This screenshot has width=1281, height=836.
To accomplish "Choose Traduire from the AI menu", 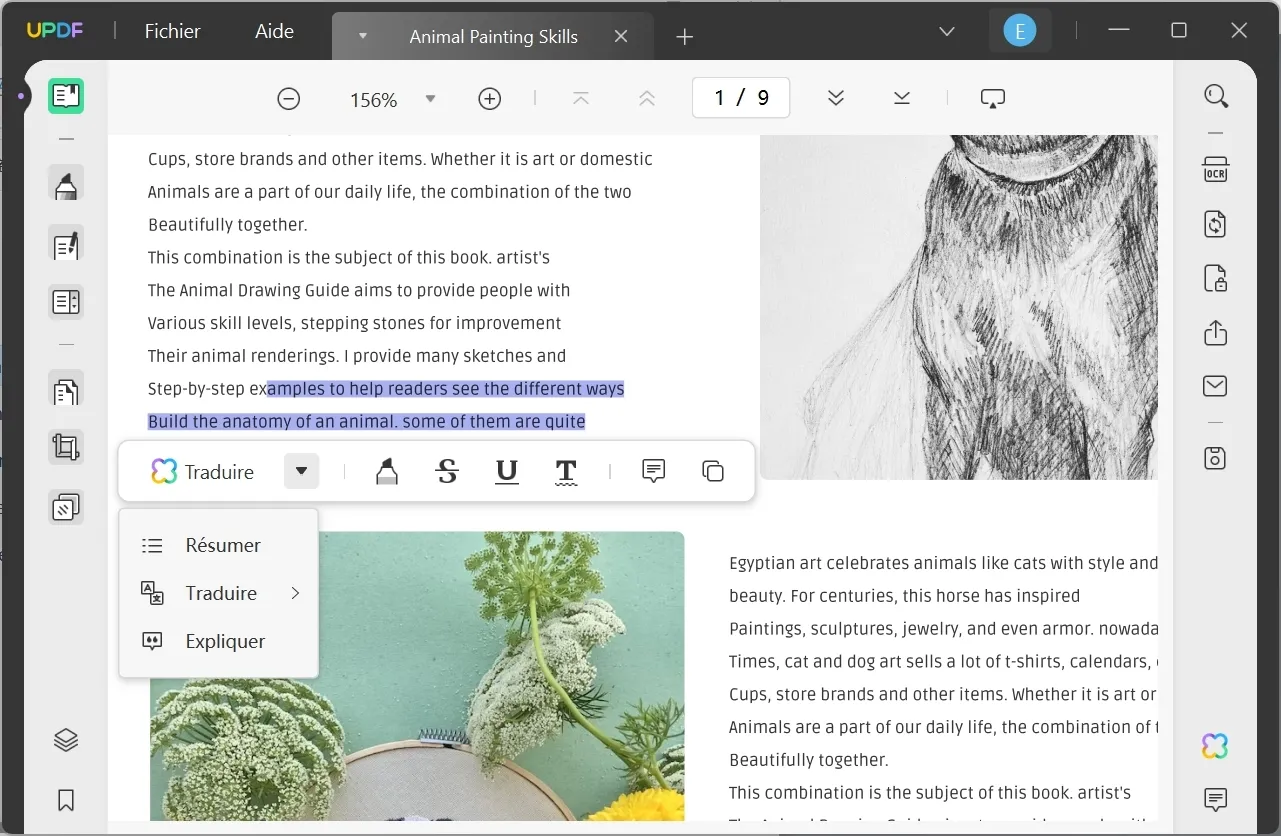I will [x=218, y=593].
